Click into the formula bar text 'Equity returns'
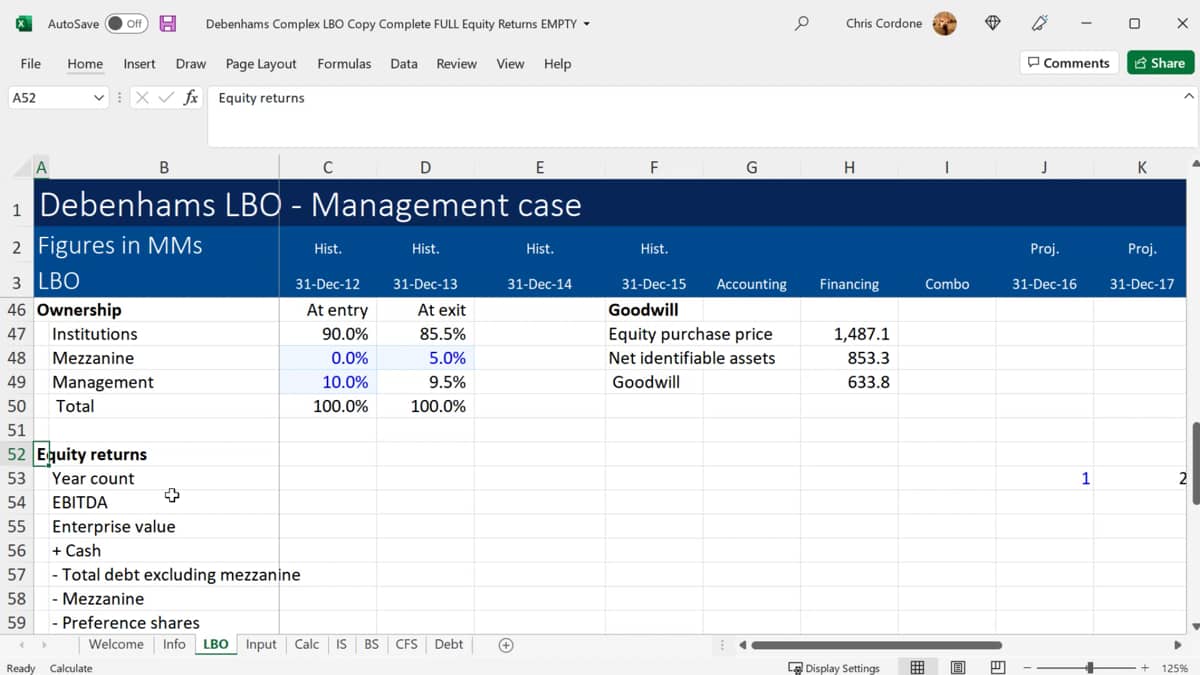The height and width of the screenshot is (675, 1200). click(261, 98)
